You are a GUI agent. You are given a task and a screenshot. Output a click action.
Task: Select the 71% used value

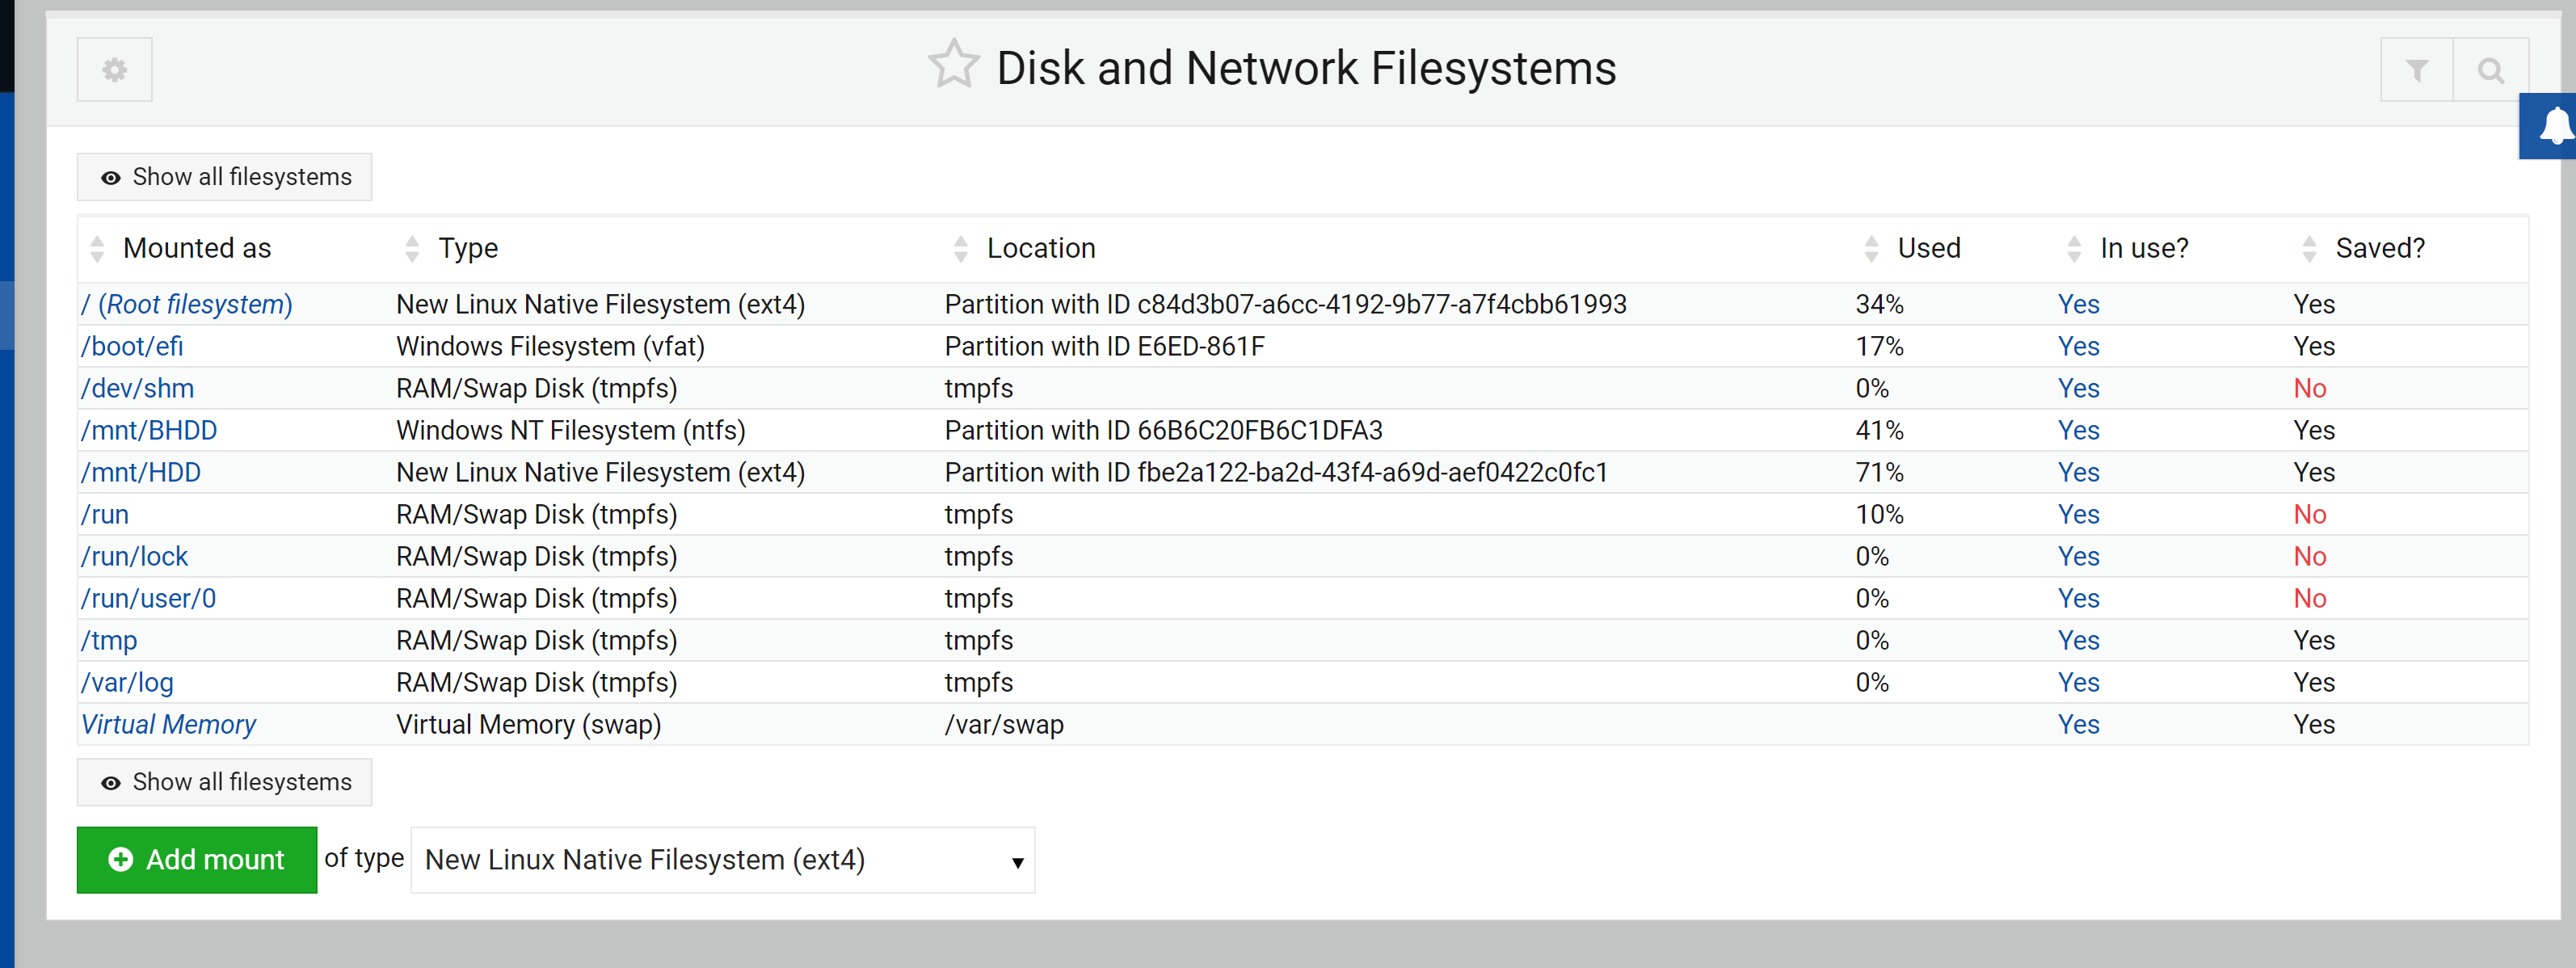coord(1879,472)
